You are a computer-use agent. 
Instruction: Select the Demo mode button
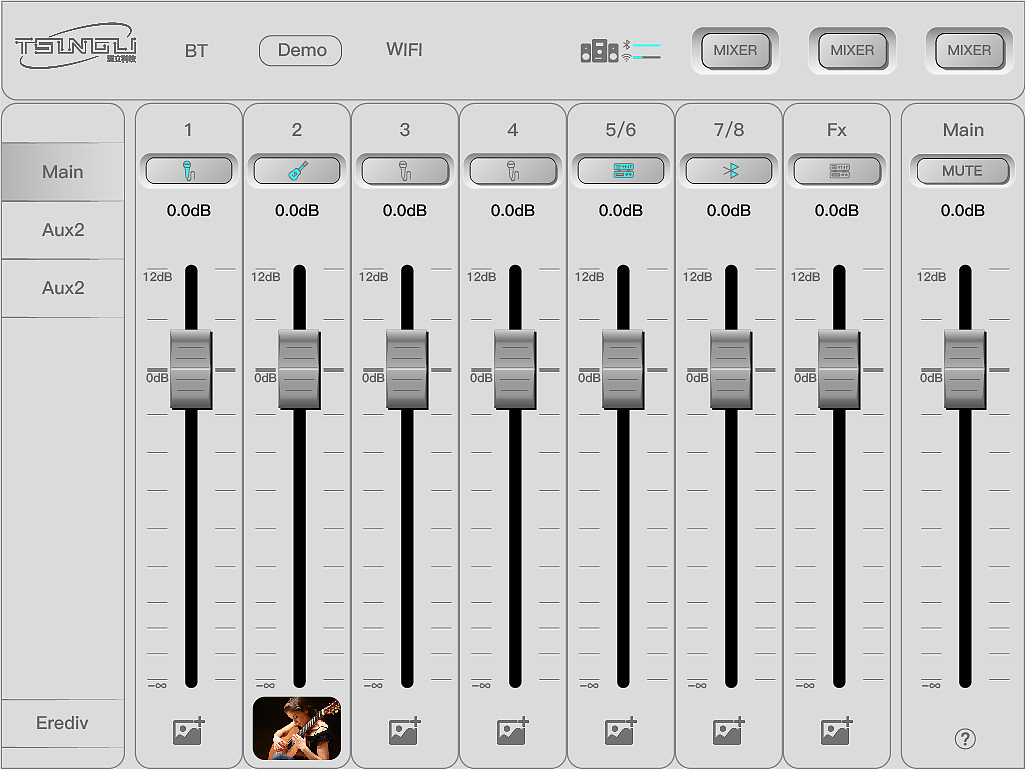[x=301, y=50]
